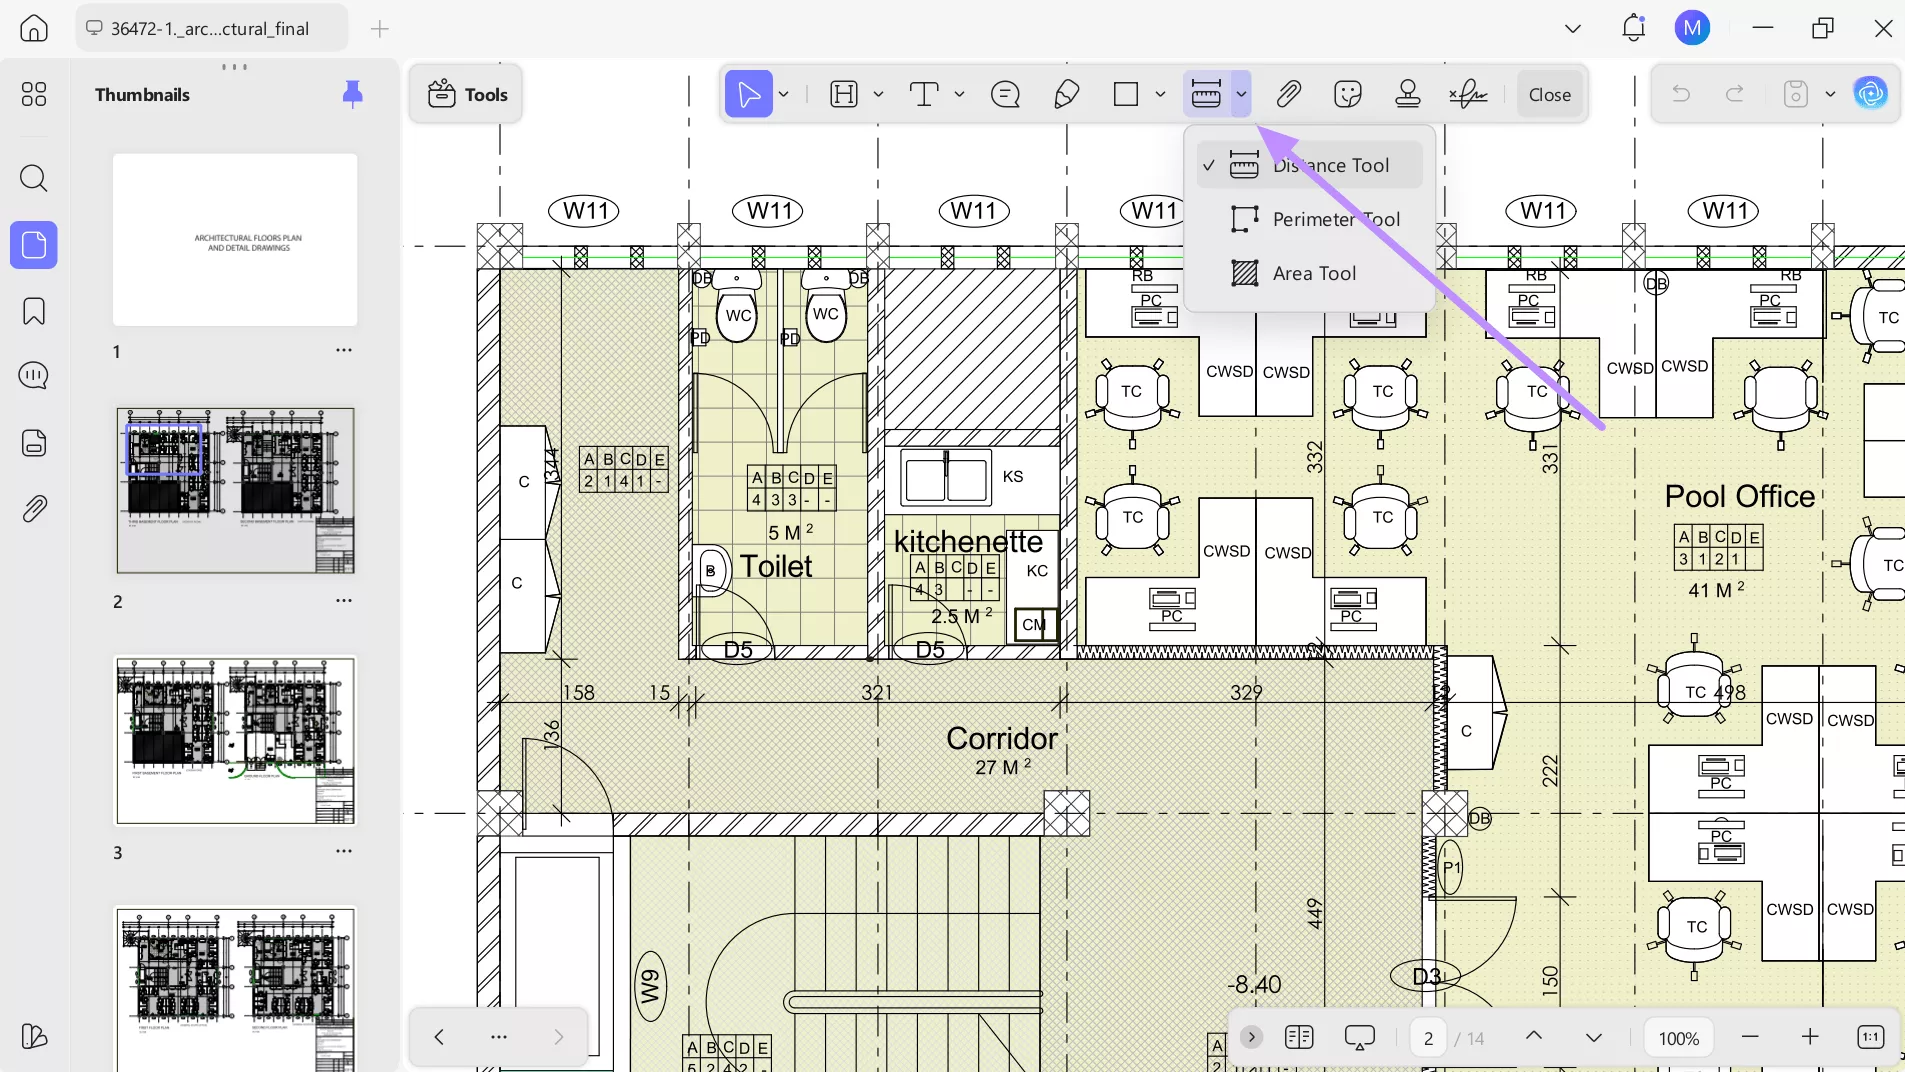Open page 2 thumbnail
The width and height of the screenshot is (1905, 1072).
235,491
